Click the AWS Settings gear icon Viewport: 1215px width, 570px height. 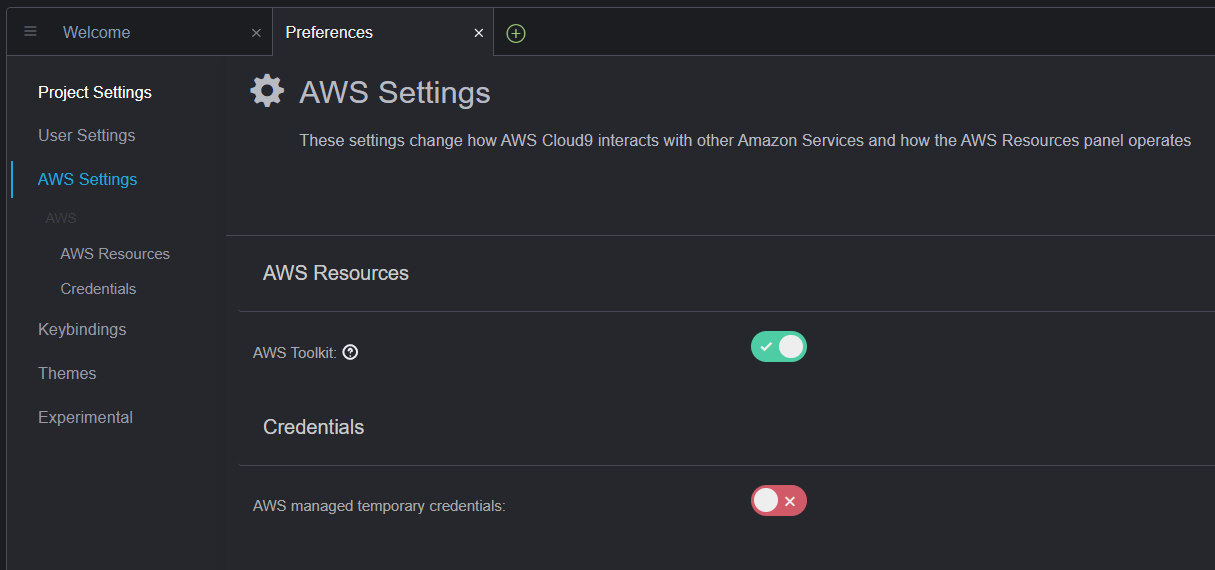(267, 91)
